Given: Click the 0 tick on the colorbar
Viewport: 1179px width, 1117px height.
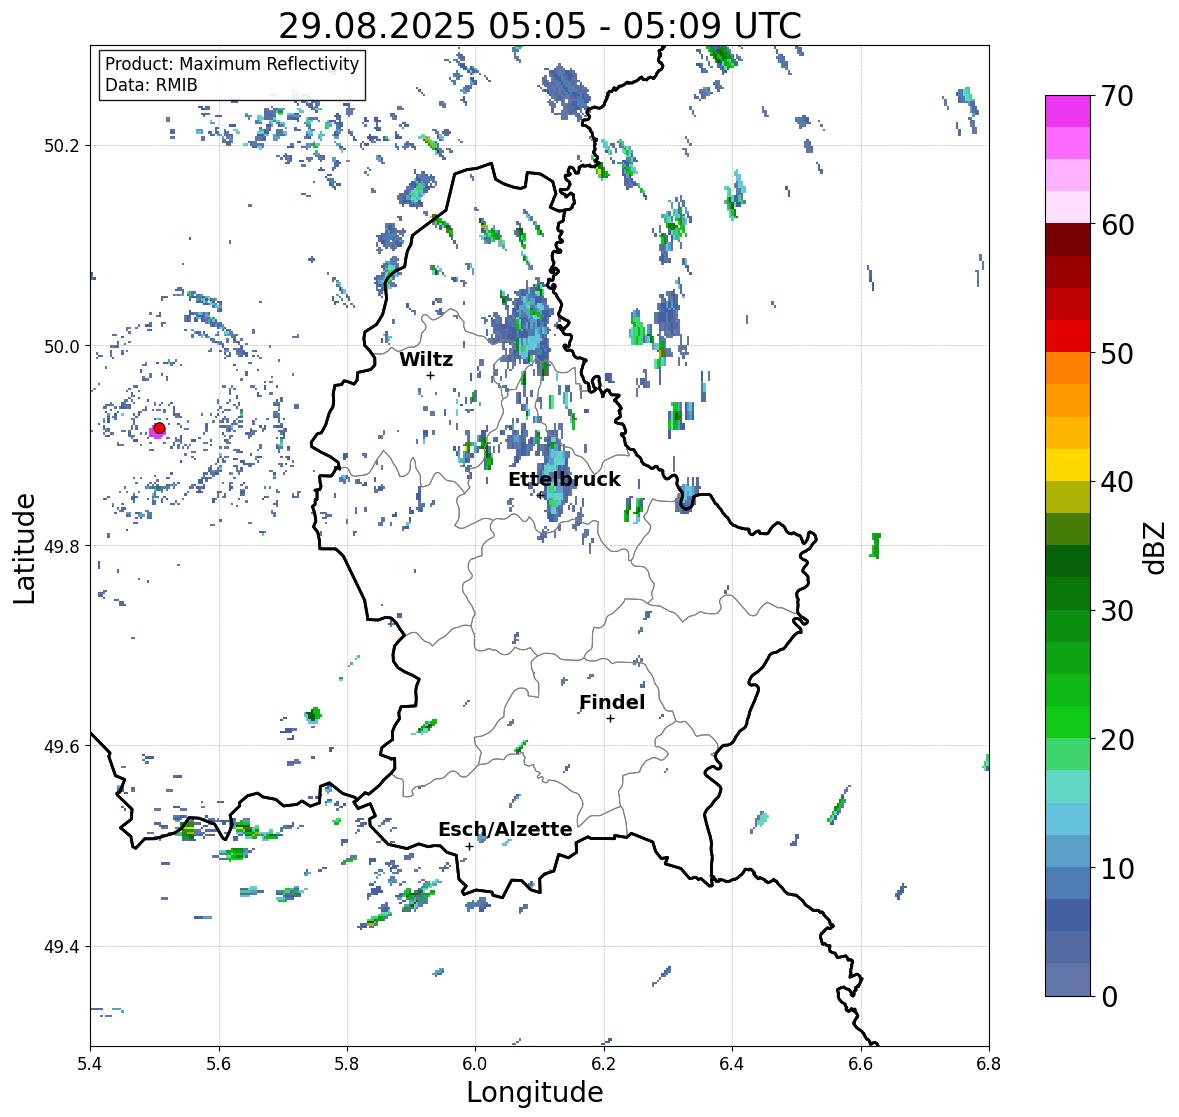Looking at the screenshot, I should click(x=1109, y=997).
